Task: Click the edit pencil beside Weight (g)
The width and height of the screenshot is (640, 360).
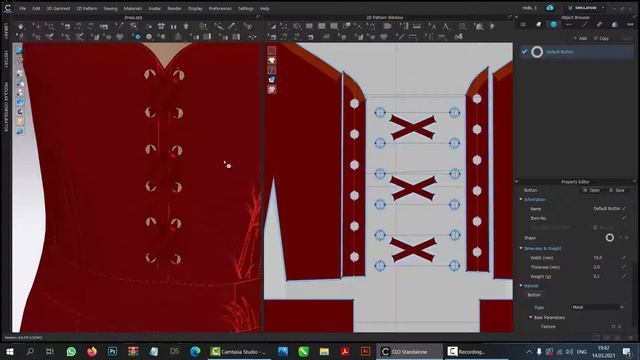Action: coord(624,276)
